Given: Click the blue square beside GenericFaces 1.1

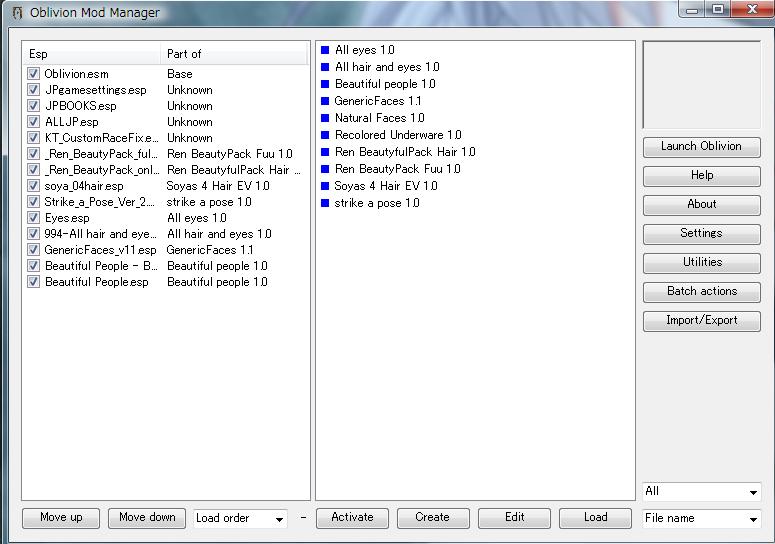Looking at the screenshot, I should pyautogui.click(x=325, y=101).
